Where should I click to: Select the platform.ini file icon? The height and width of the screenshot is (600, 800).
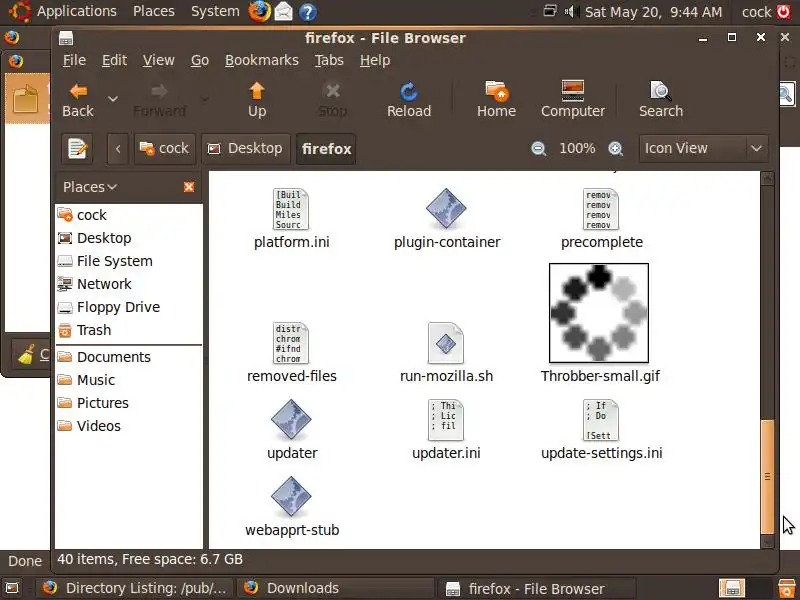[291, 209]
